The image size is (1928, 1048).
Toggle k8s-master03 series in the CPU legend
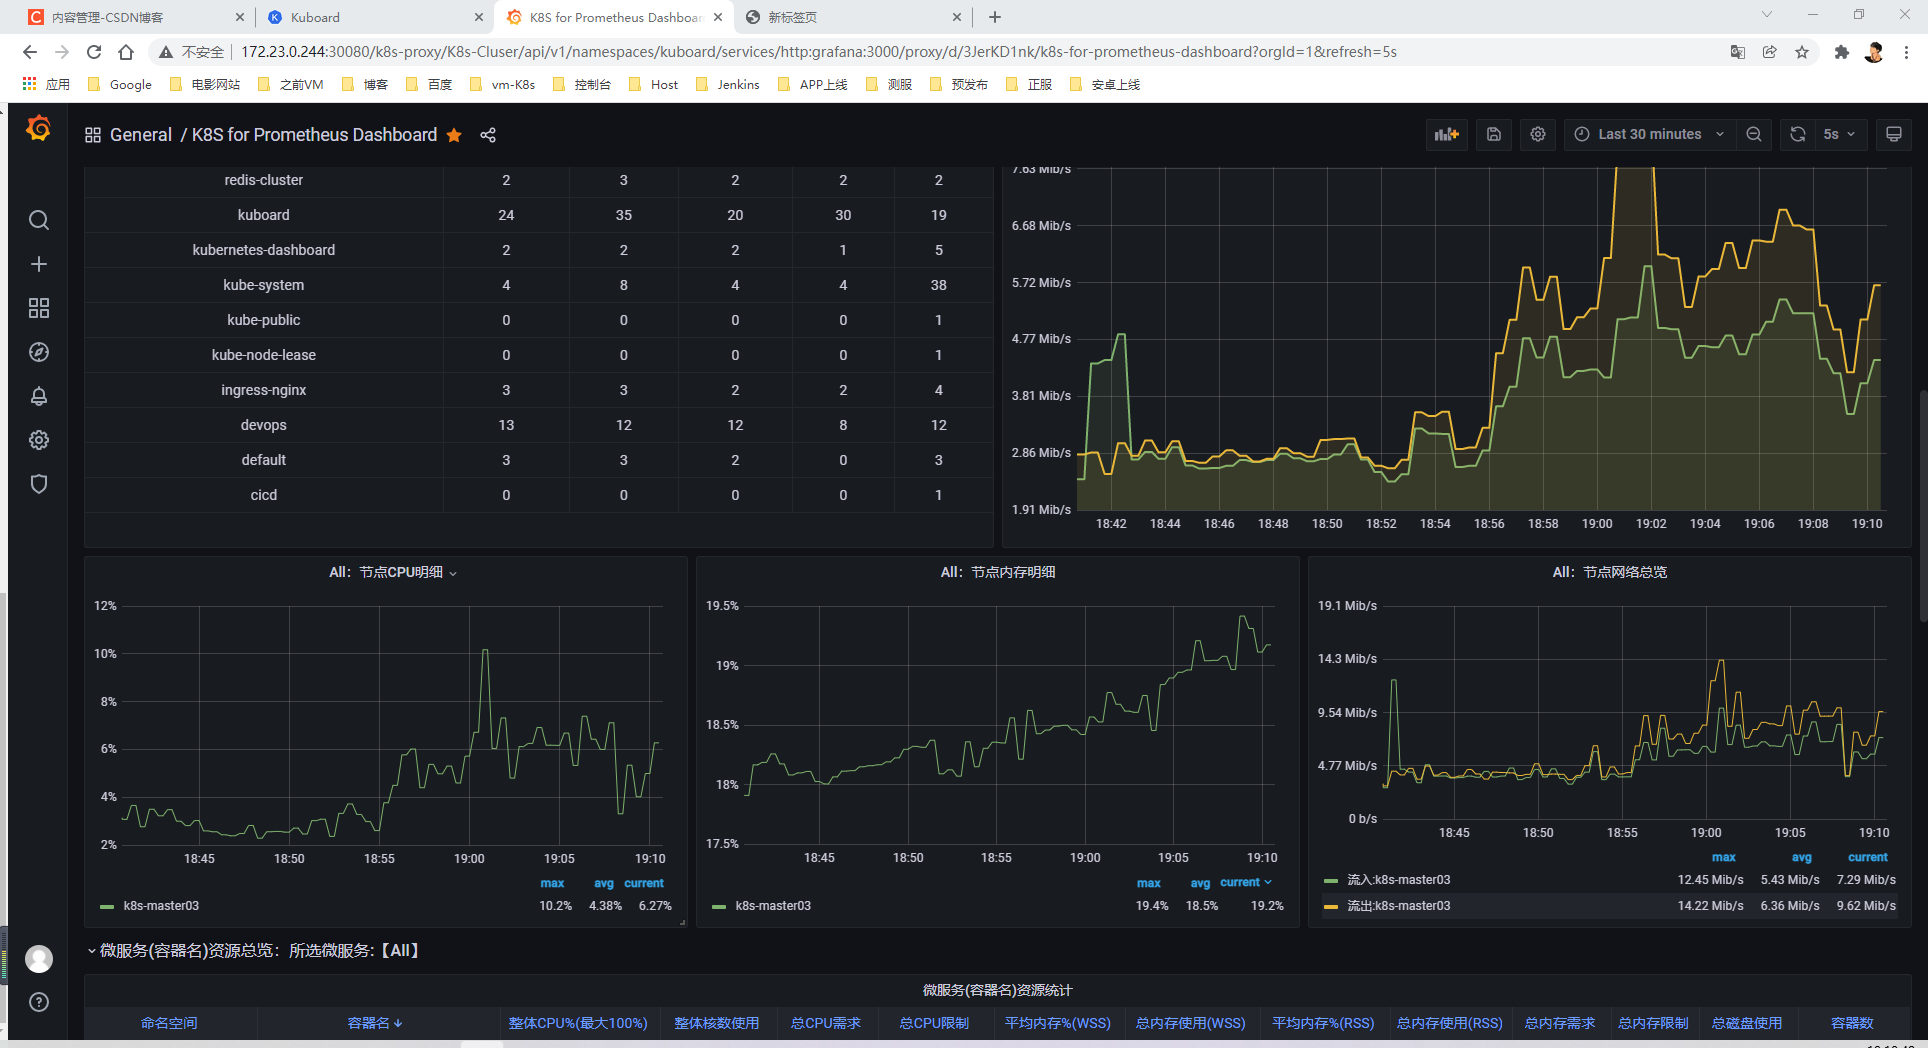pyautogui.click(x=161, y=906)
